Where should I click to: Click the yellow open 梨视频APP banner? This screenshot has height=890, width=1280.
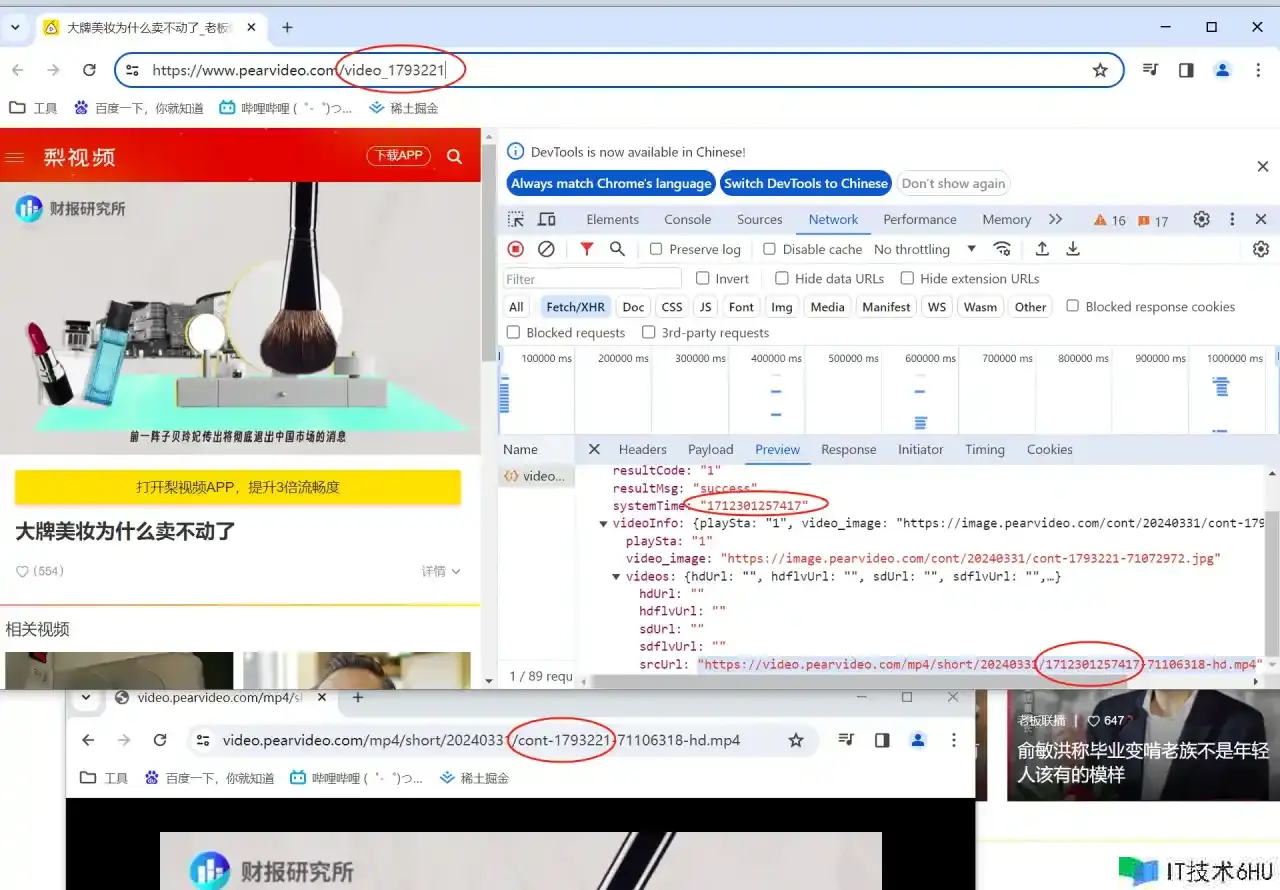[238, 487]
